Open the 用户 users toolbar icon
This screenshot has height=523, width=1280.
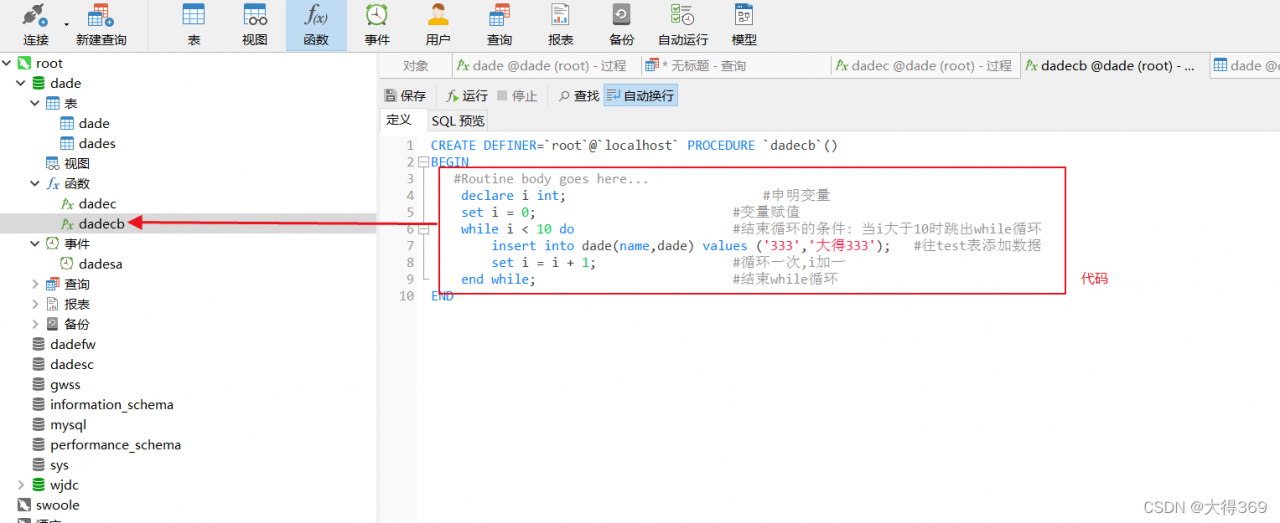point(438,25)
